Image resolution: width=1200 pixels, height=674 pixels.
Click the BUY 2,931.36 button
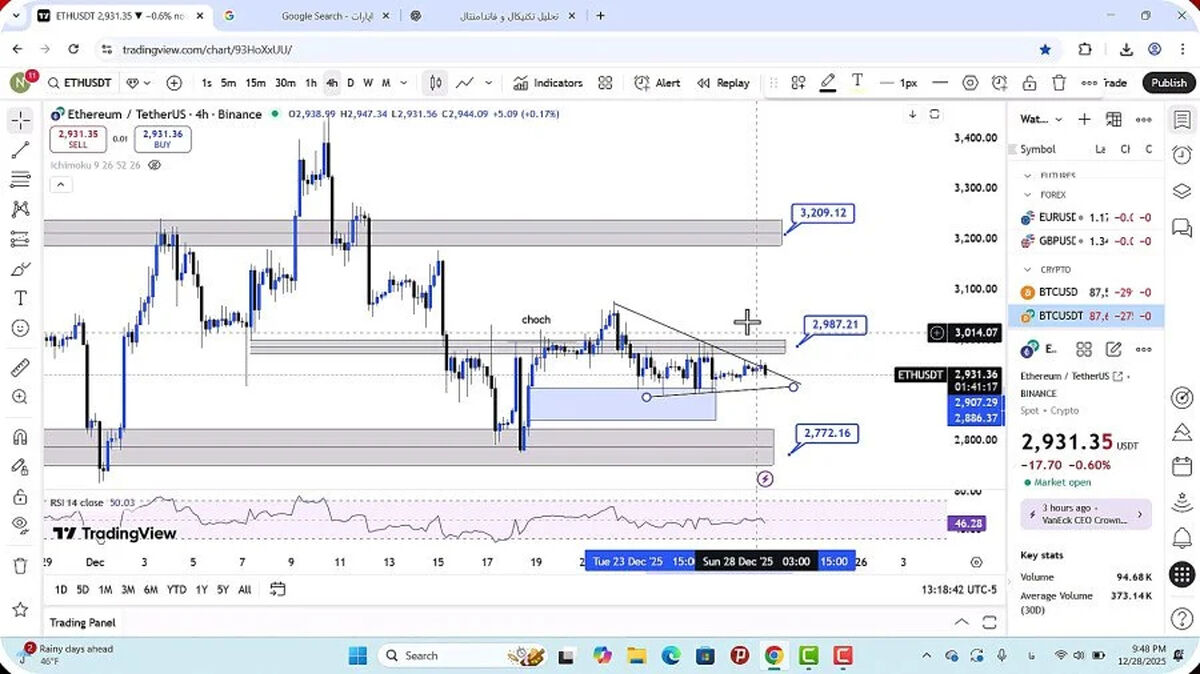(x=162, y=139)
